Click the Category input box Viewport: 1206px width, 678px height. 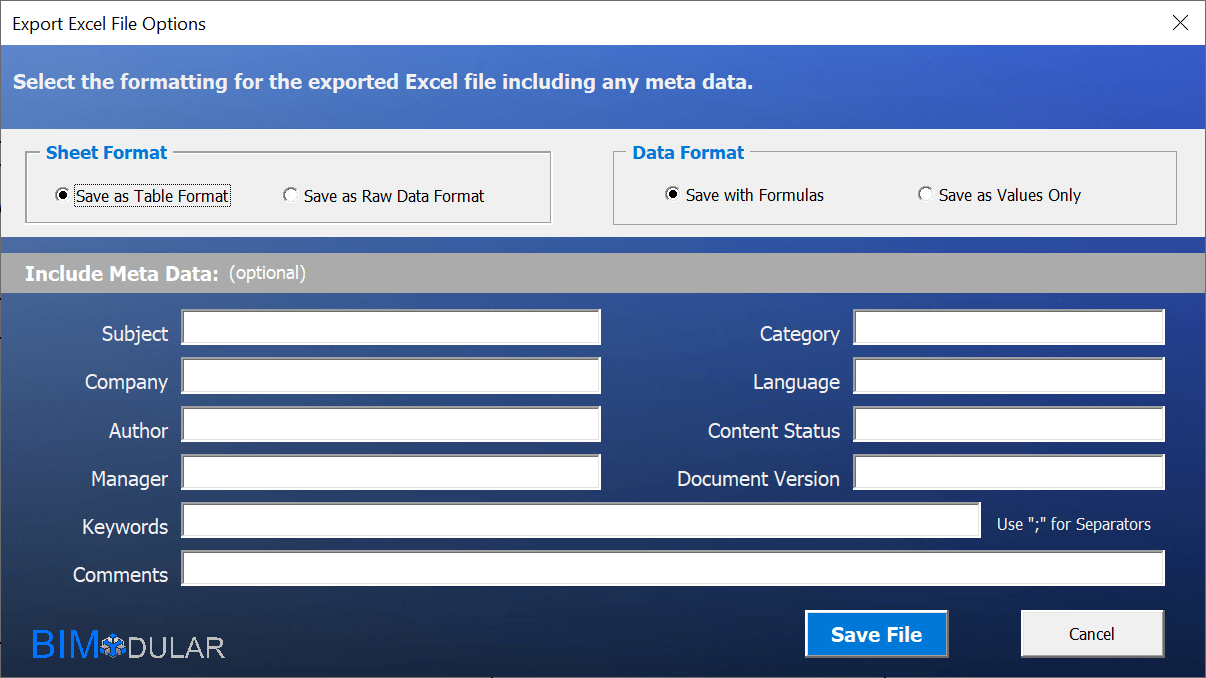tap(1008, 328)
